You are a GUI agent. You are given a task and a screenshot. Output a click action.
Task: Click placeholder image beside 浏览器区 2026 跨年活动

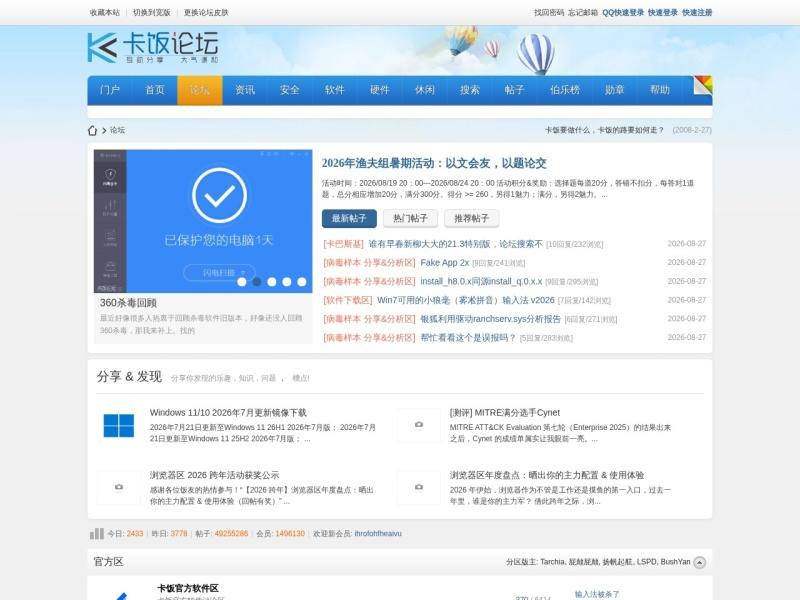click(118, 487)
